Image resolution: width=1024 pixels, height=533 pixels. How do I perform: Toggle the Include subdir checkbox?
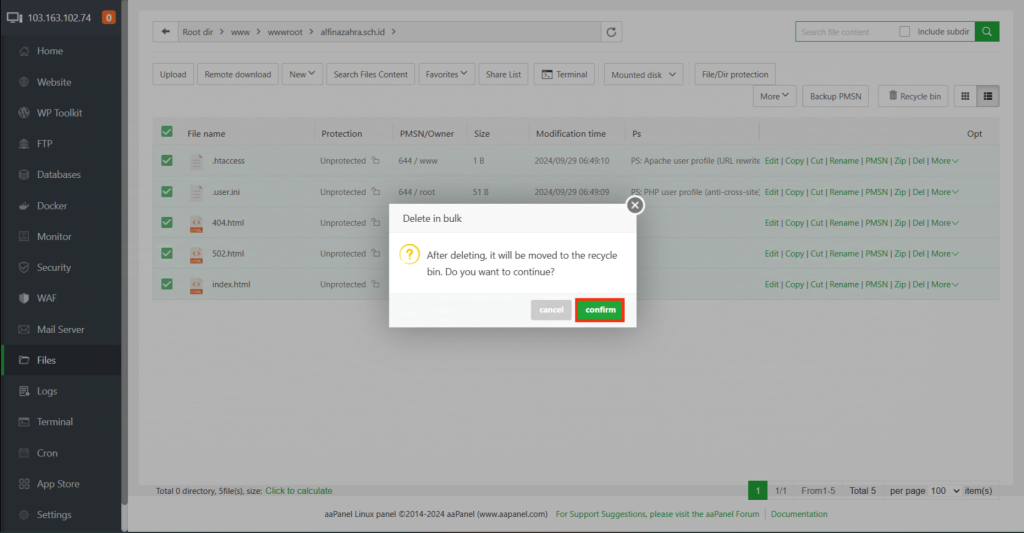point(905,32)
